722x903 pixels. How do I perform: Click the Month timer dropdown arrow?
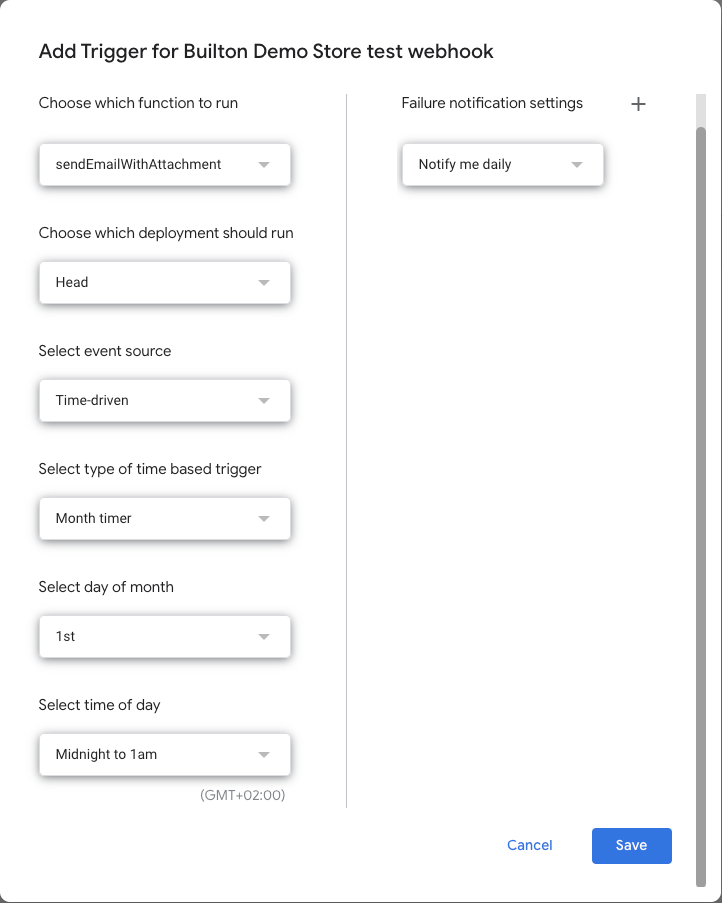[x=264, y=519]
